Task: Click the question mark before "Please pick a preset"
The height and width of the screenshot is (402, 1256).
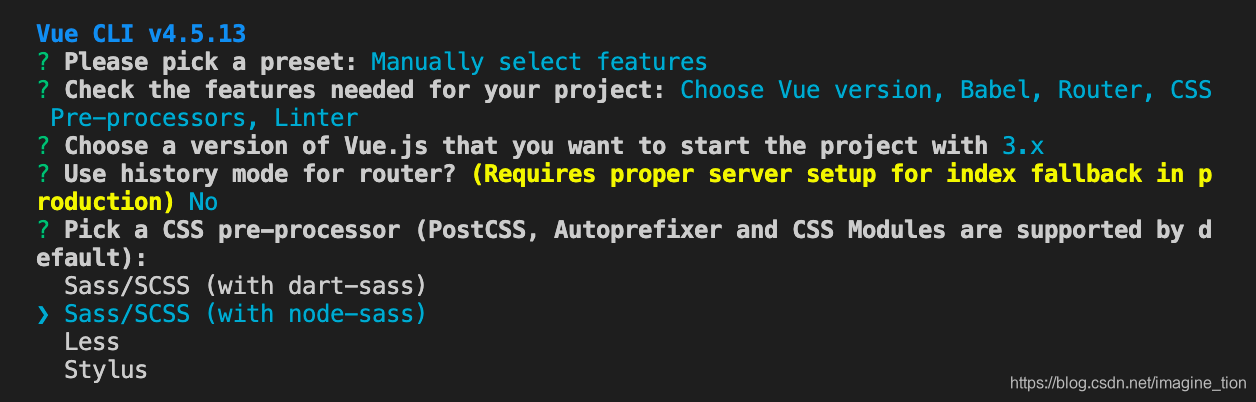Action: (x=43, y=62)
